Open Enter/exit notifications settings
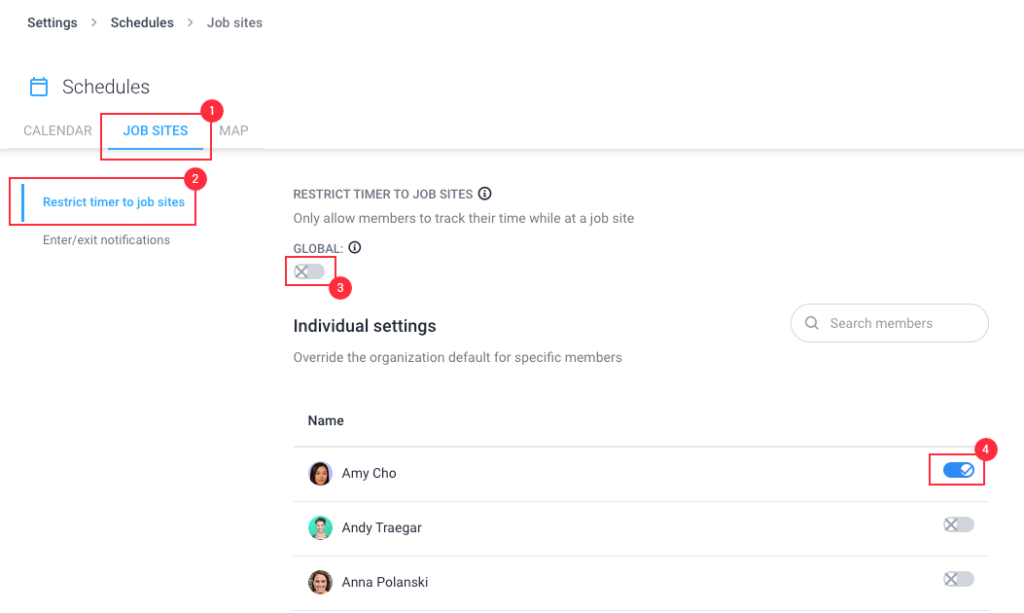The height and width of the screenshot is (613, 1024). 106,240
